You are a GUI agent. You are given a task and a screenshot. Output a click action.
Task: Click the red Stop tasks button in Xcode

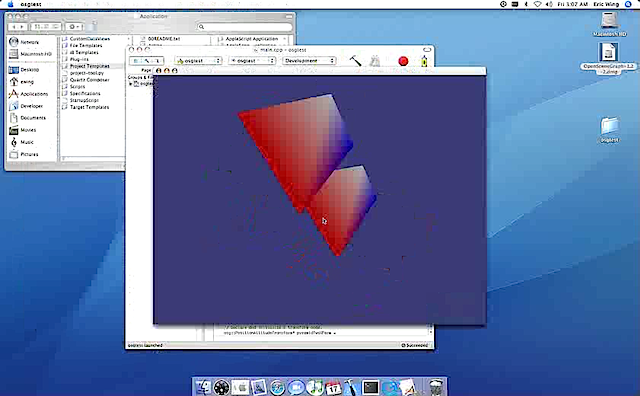[403, 61]
